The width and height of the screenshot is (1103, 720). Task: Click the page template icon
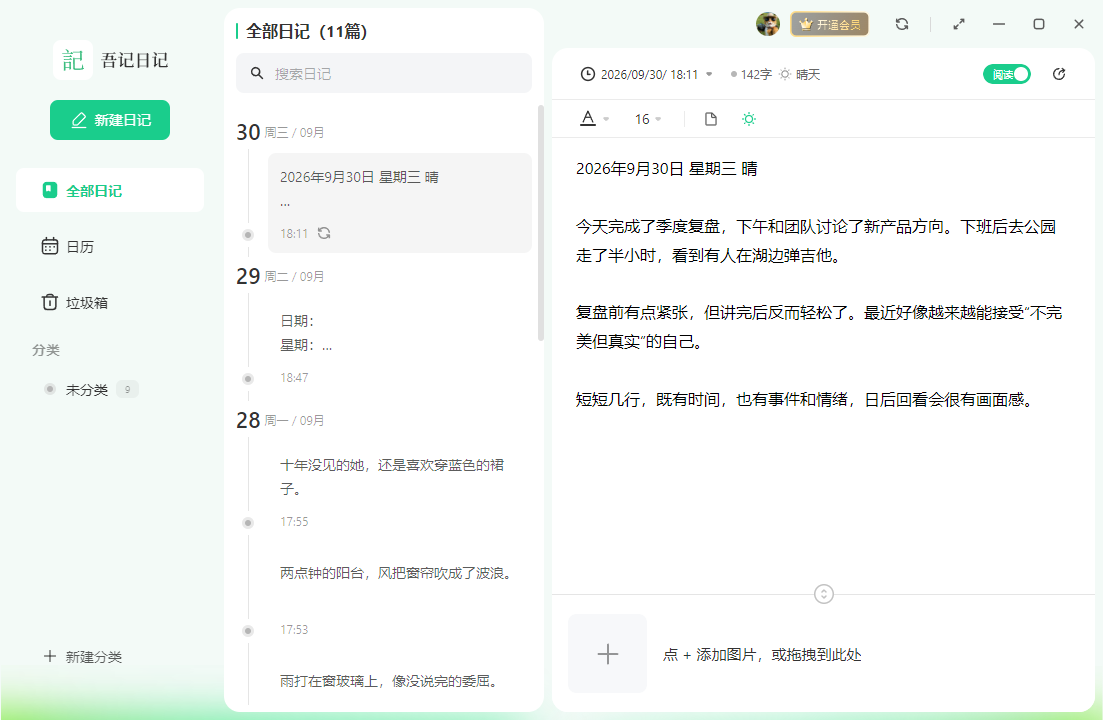coord(710,119)
